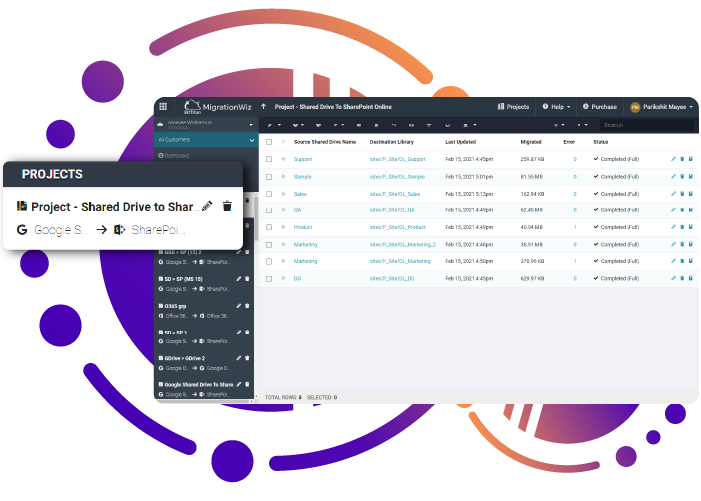Sort by Last Updated column
Image resolution: width=701 pixels, height=501 pixels.
coord(460,142)
